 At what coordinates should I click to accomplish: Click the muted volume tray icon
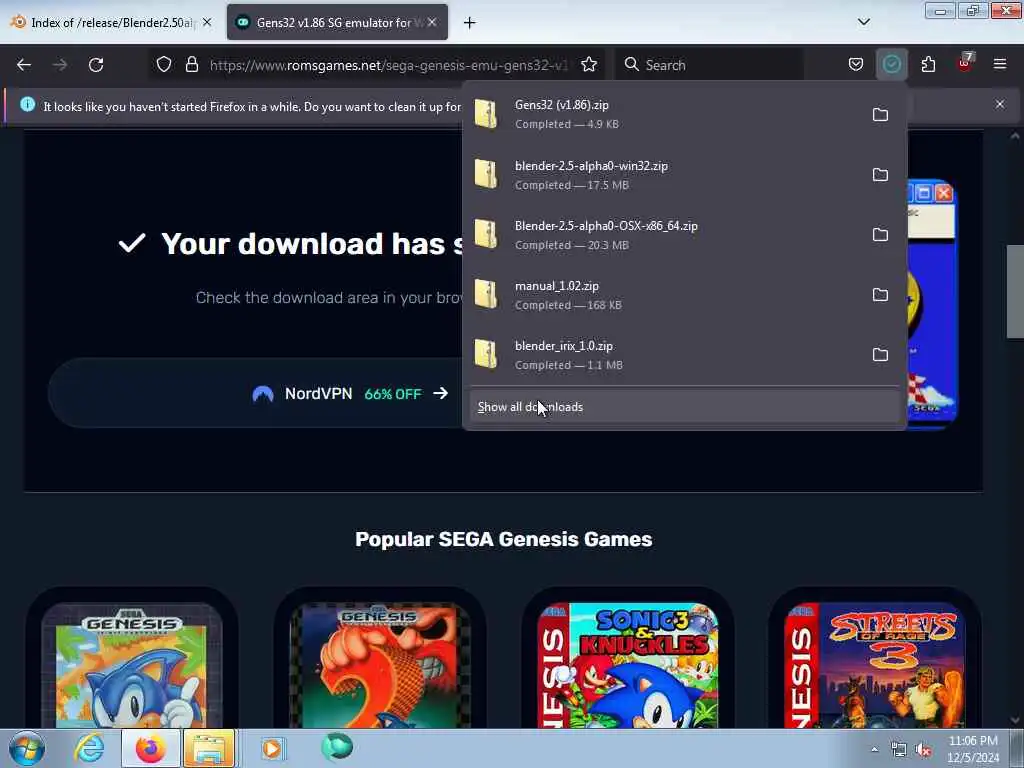[x=923, y=750]
